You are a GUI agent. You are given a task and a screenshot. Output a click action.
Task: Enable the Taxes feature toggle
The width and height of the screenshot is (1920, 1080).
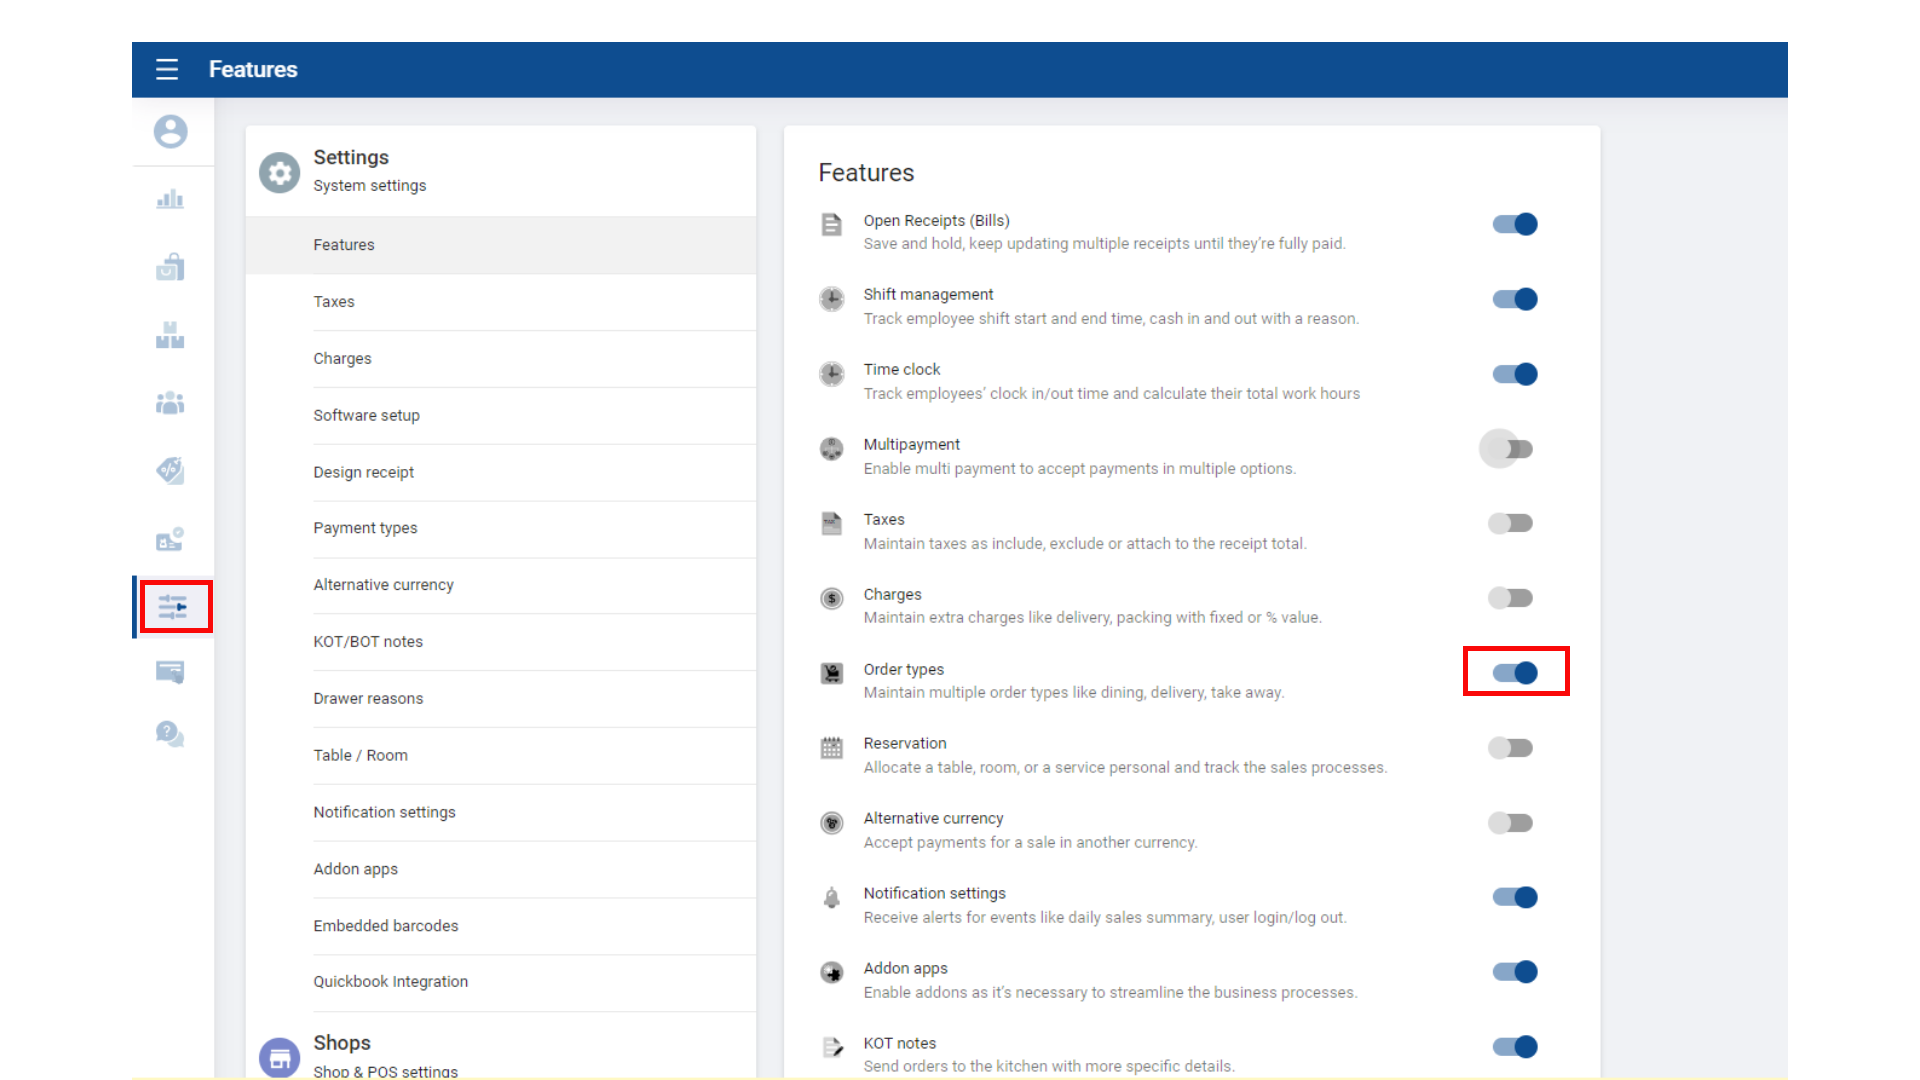(x=1510, y=523)
